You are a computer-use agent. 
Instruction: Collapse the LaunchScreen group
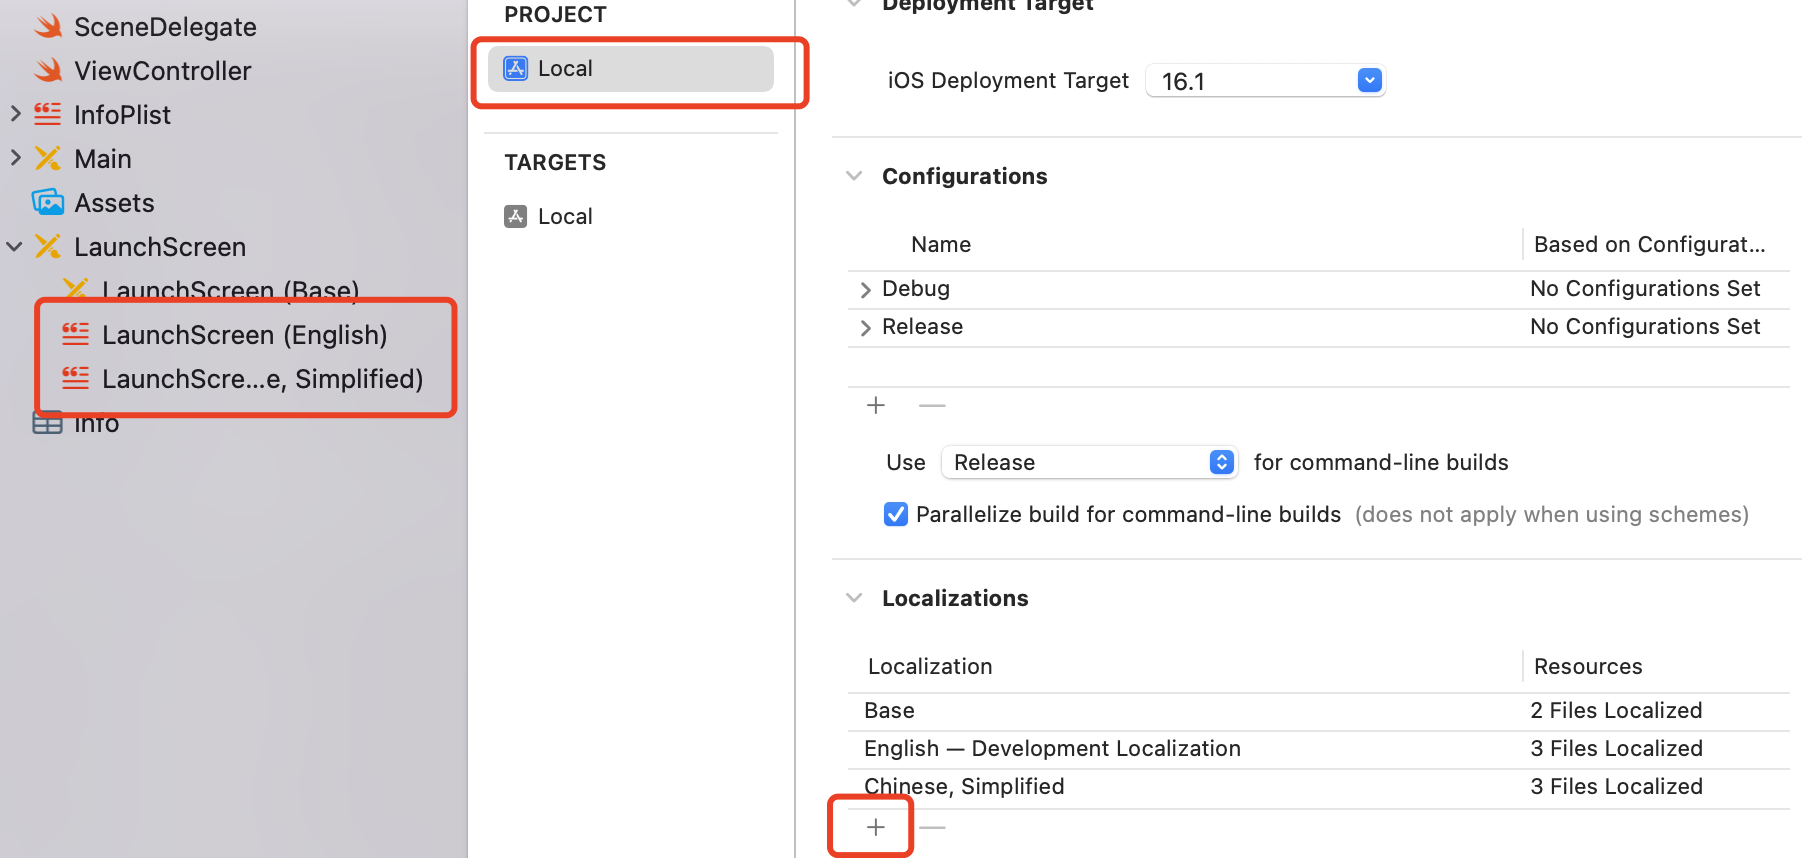click(15, 246)
